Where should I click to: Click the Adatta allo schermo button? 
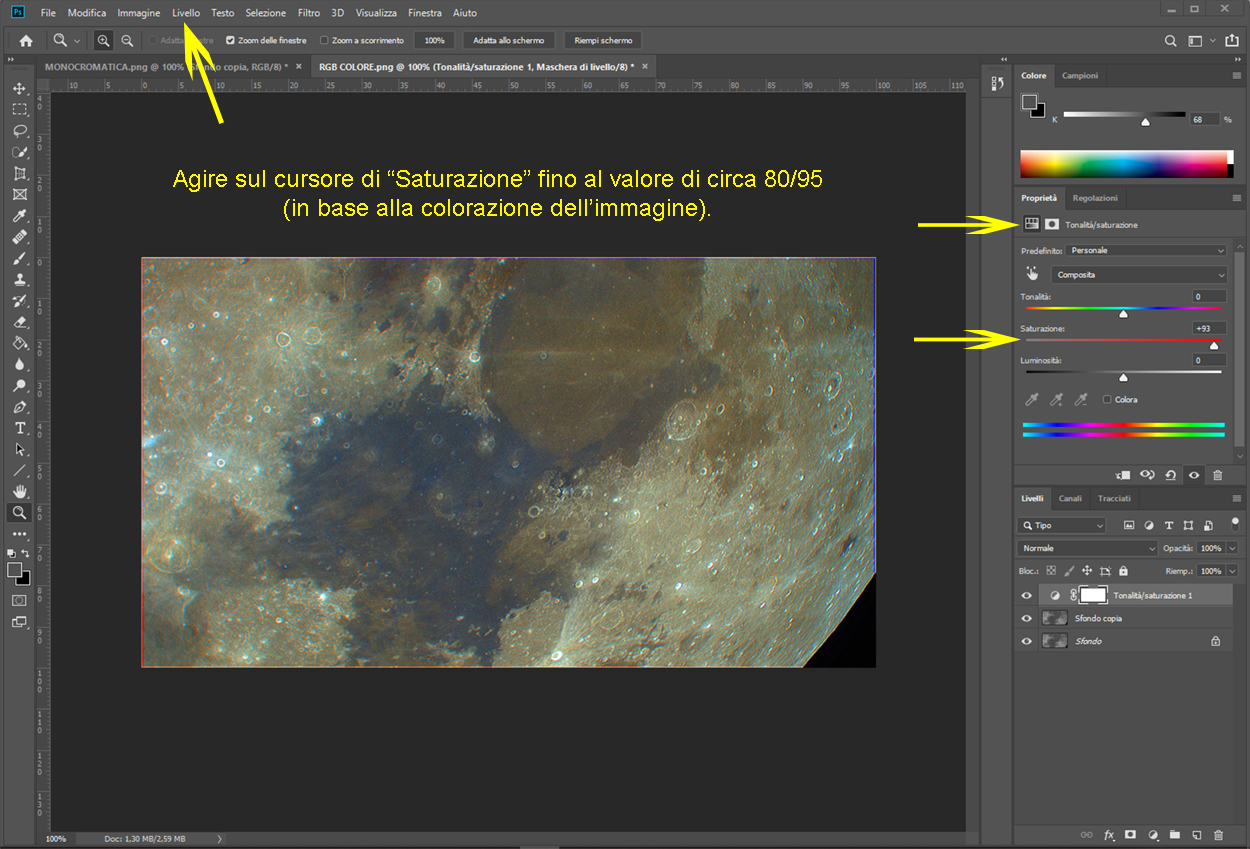coord(508,41)
